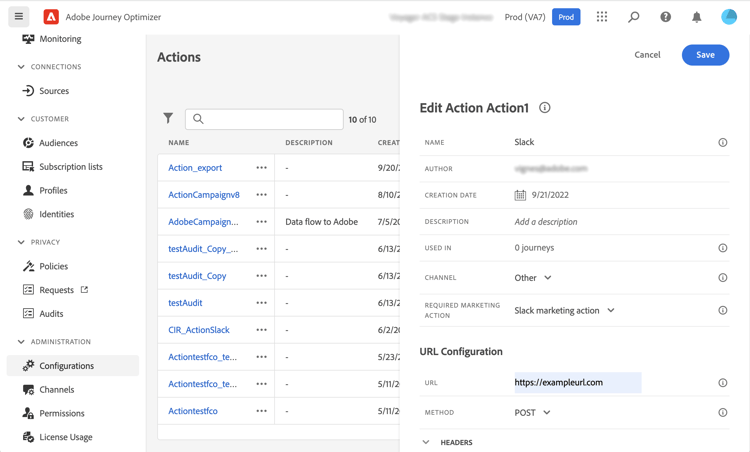This screenshot has width=750, height=452.
Task: Open the Required Marketing Action dropdown
Action: click(x=565, y=311)
